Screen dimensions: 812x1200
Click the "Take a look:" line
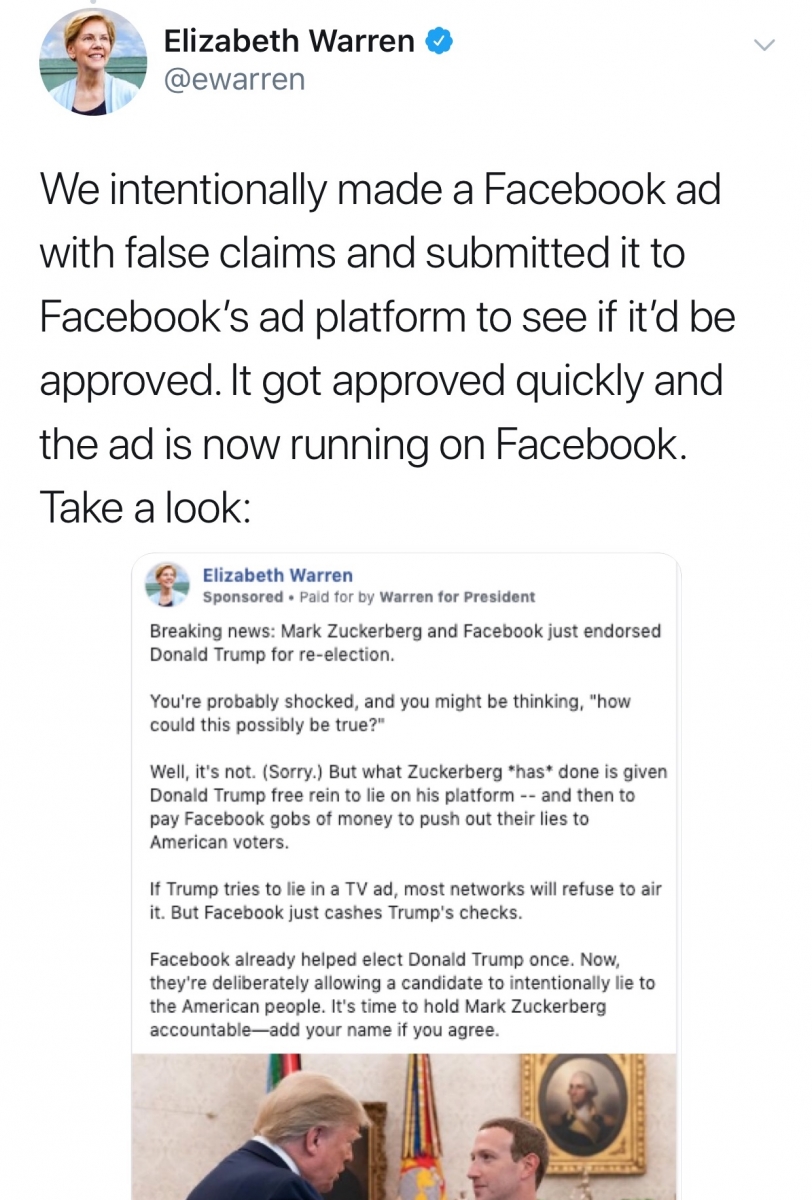[x=144, y=510]
